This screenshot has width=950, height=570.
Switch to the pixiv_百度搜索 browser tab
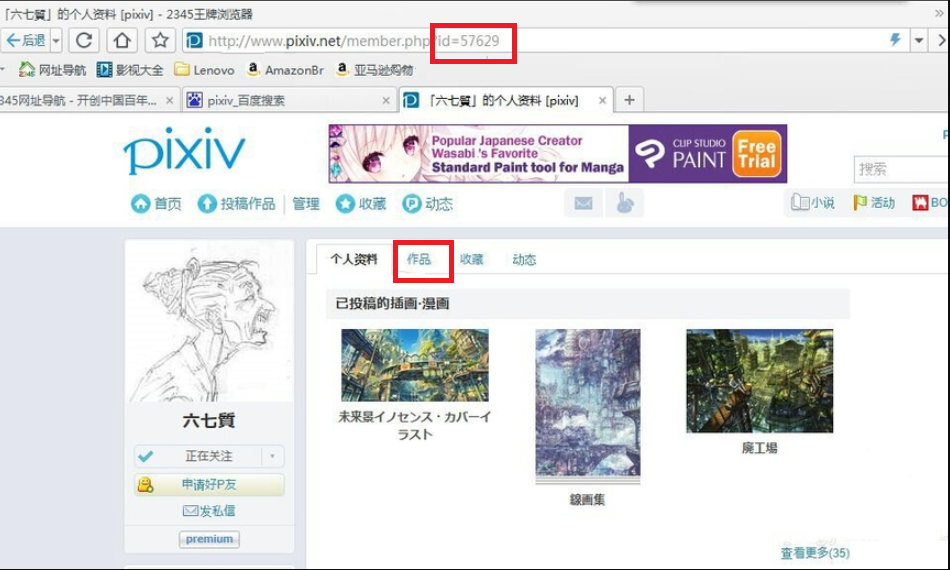pos(280,101)
